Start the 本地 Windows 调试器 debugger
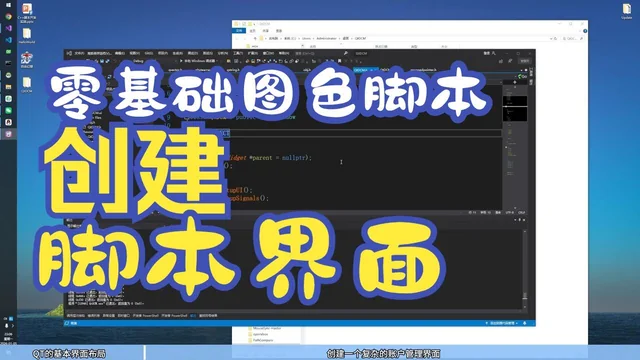This screenshot has height=360, width=640. (x=198, y=61)
